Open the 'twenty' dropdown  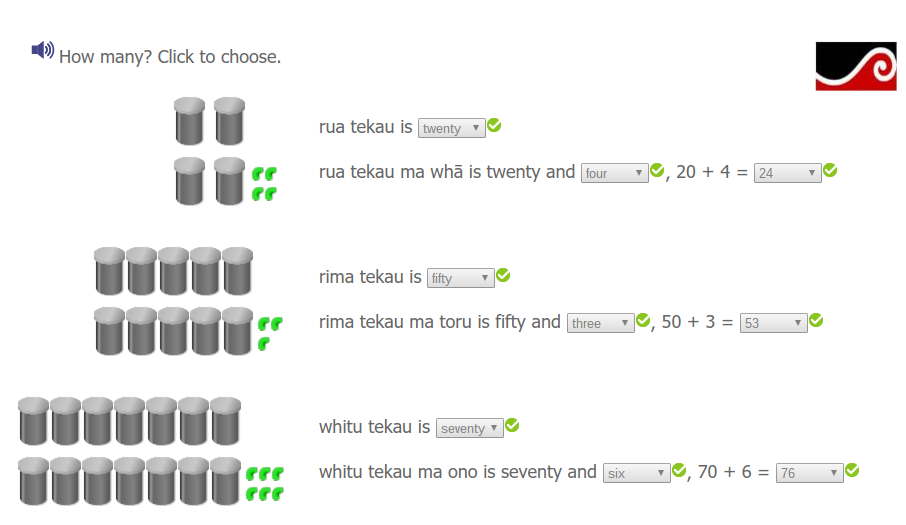(x=451, y=128)
